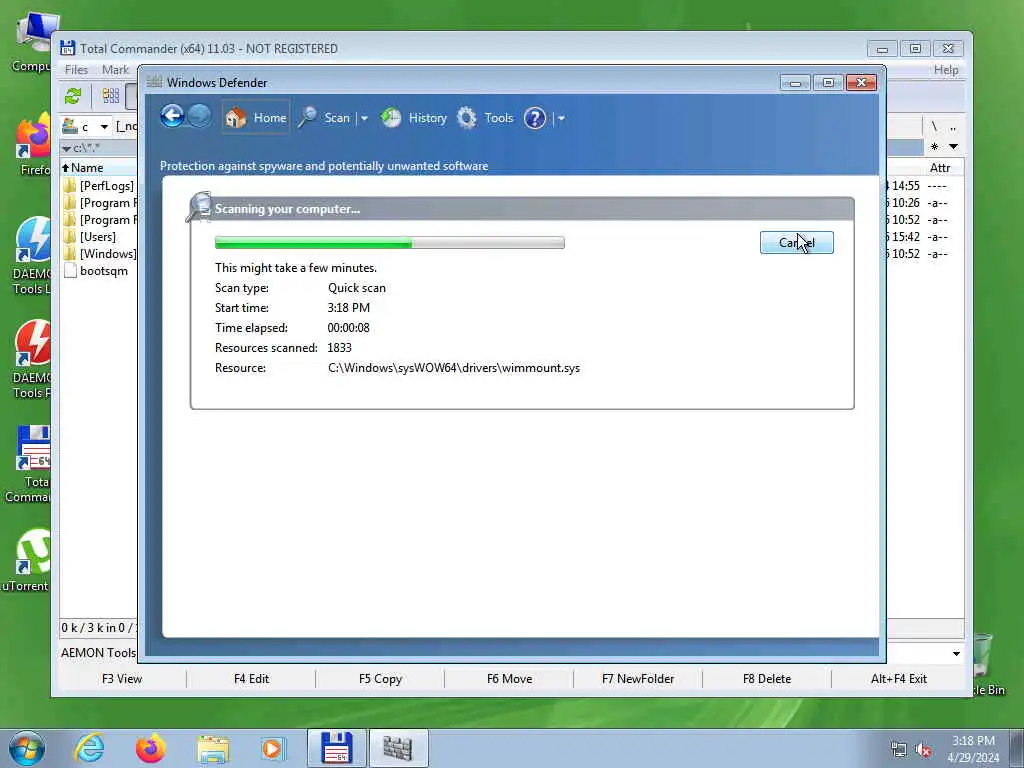Image resolution: width=1024 pixels, height=768 pixels.
Task: Click F6 Move button
Action: click(x=509, y=679)
